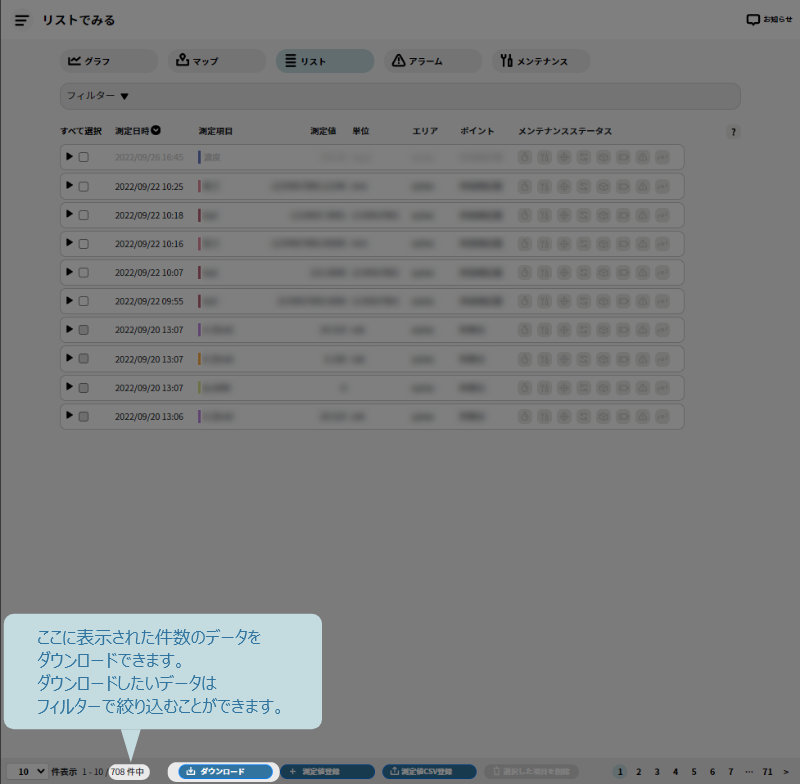Click warning triangle icon in 2022/09/22 10:25 row

(x=643, y=186)
